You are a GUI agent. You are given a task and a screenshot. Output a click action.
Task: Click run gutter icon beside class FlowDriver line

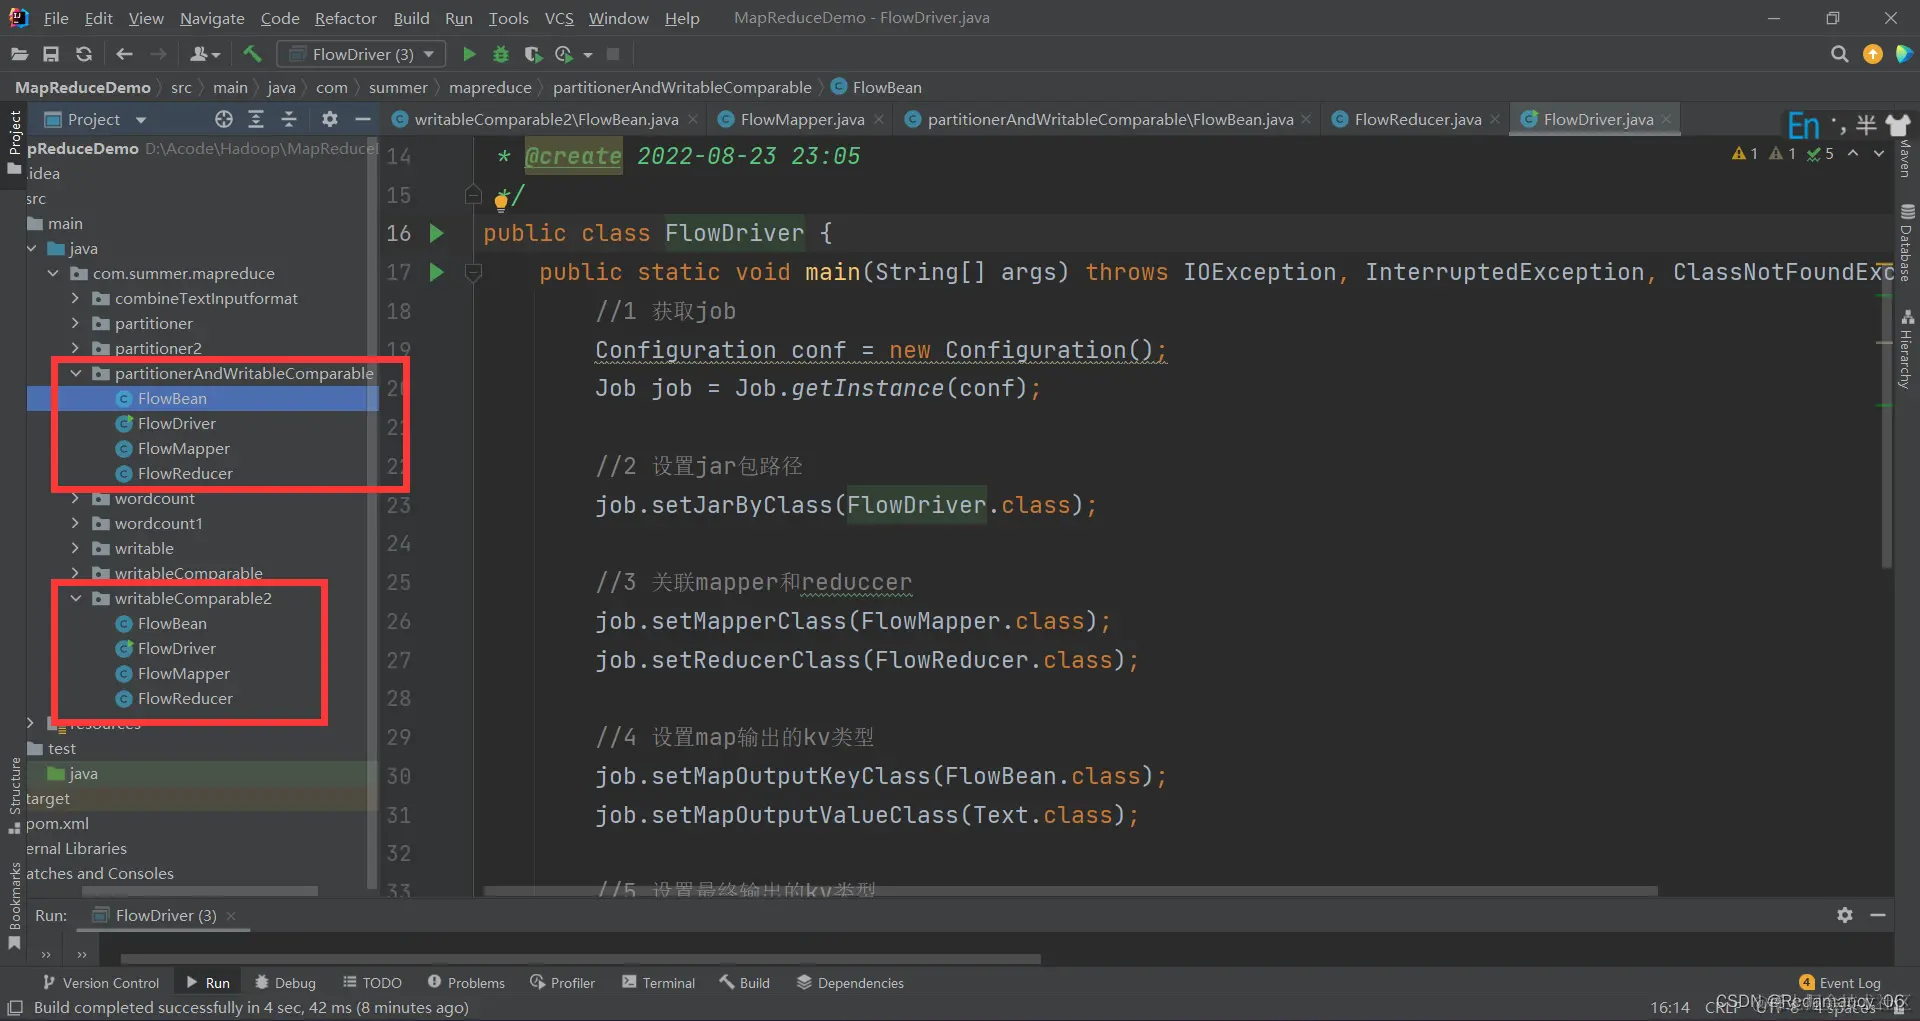[436, 233]
